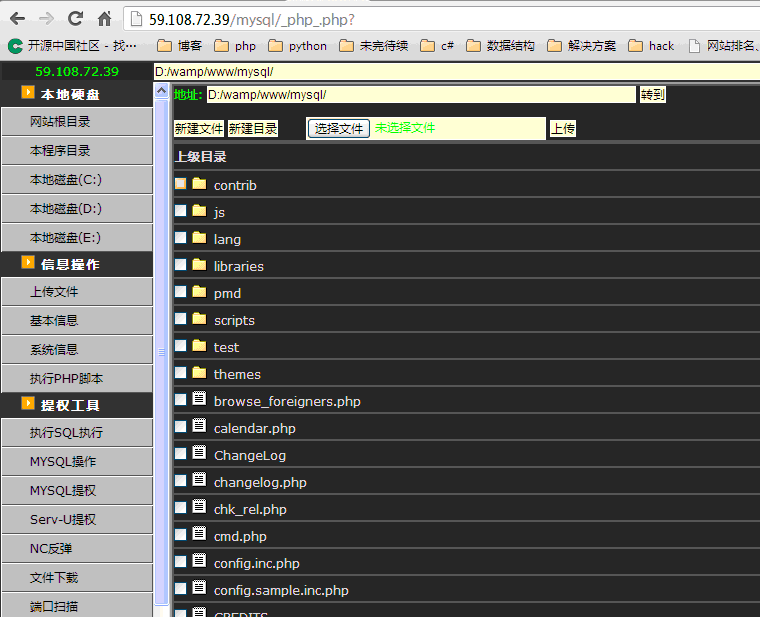This screenshot has height=617, width=760.
Task: Click the test folder icon
Action: [199, 346]
